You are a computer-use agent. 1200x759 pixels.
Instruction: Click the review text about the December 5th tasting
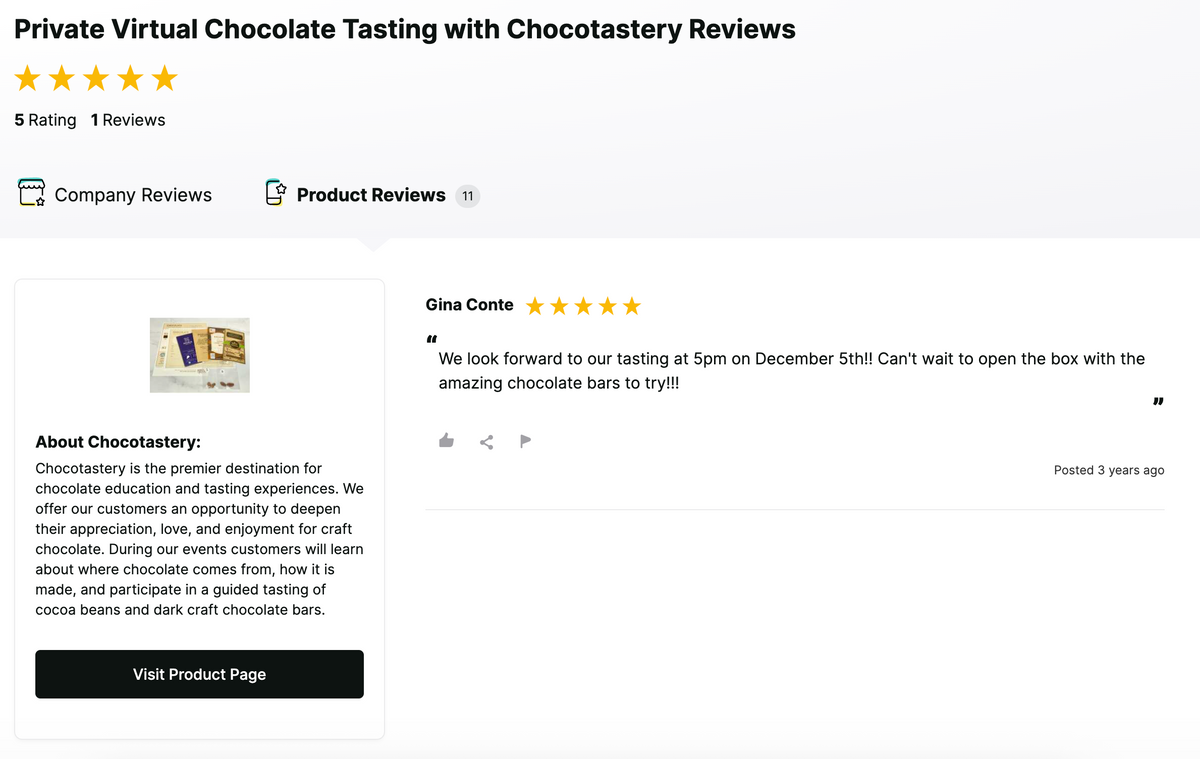pyautogui.click(x=791, y=370)
